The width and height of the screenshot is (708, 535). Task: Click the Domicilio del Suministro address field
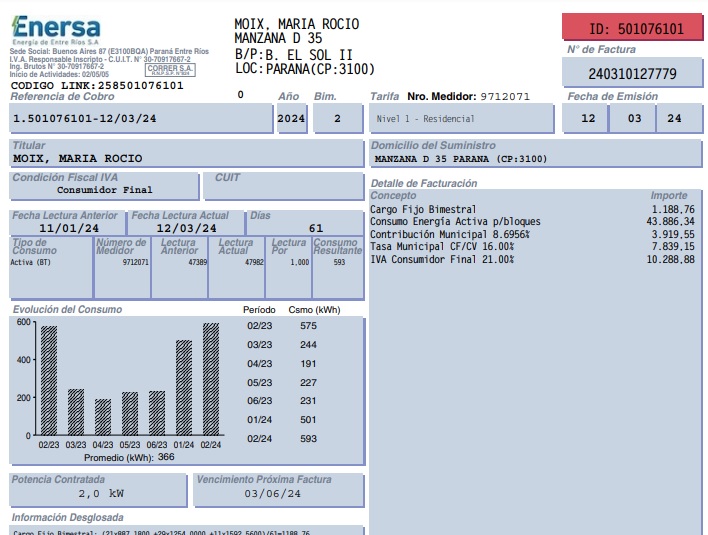(x=533, y=158)
